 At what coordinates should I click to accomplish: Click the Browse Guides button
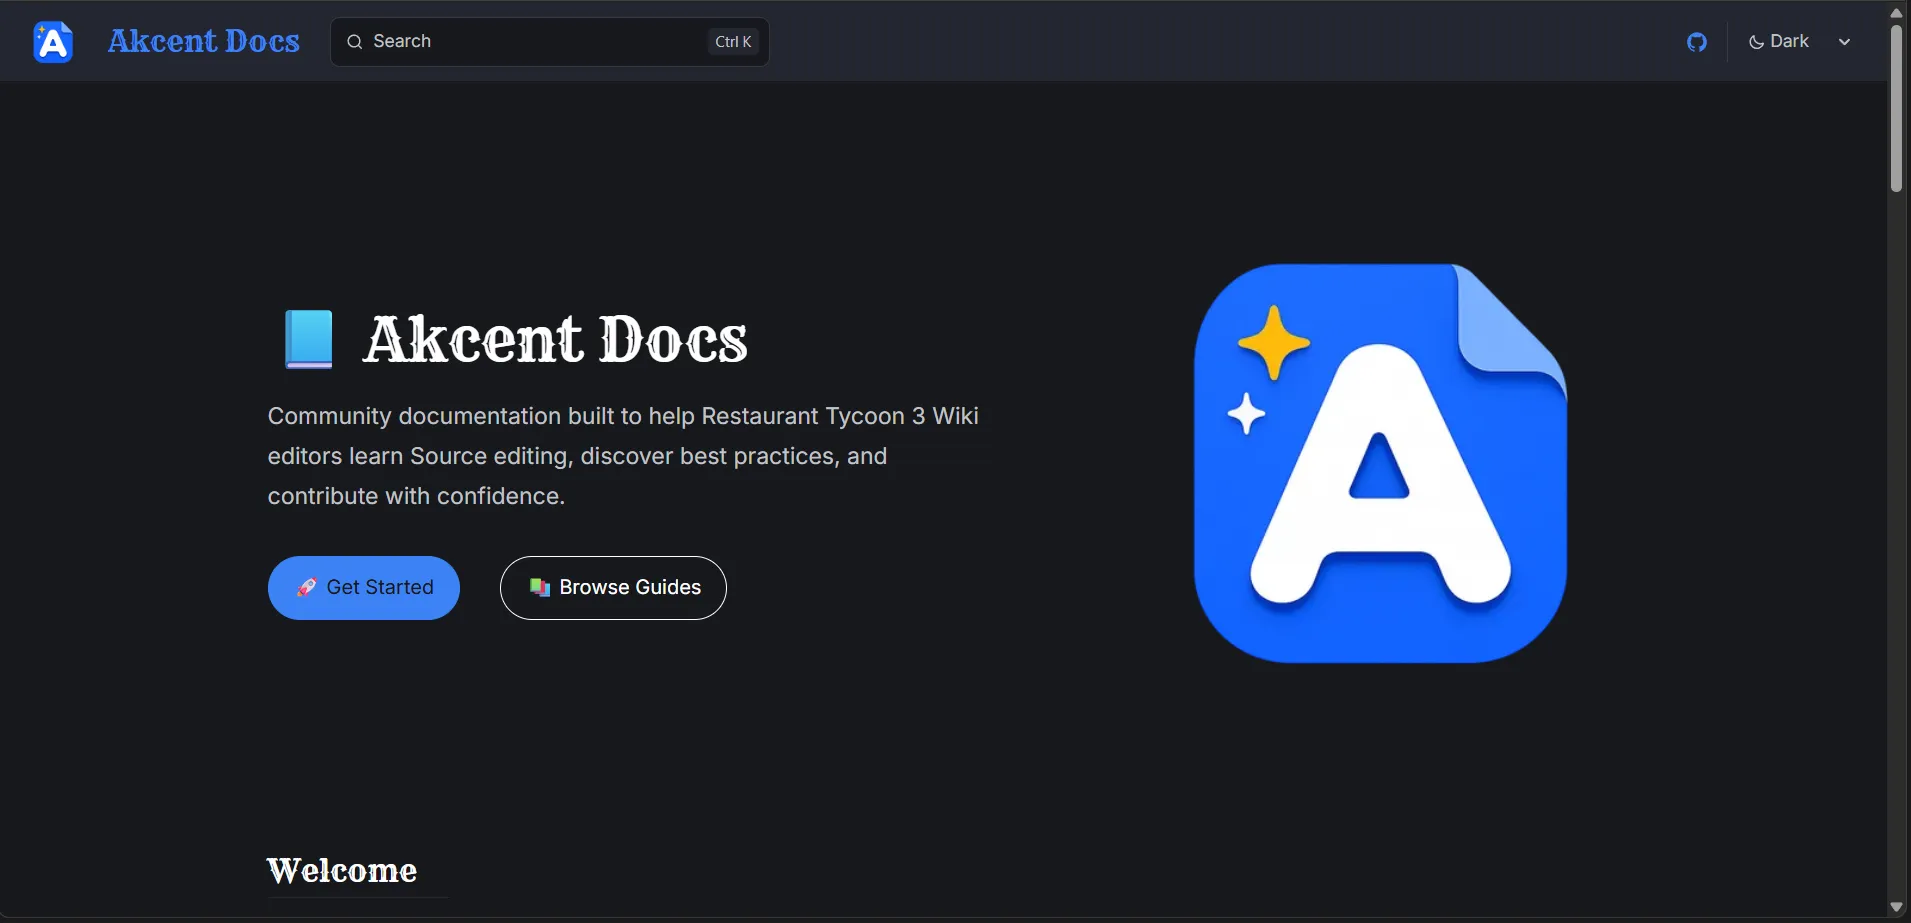(613, 588)
